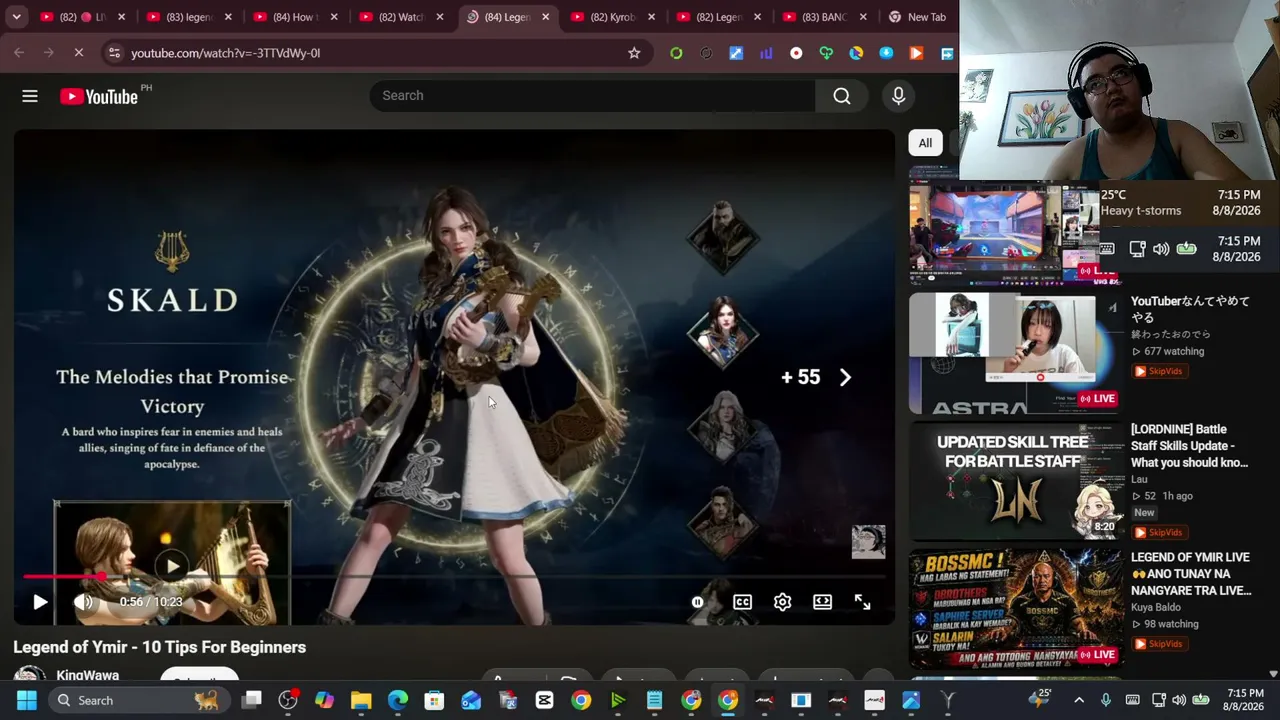Image resolution: width=1280 pixels, height=720 pixels.
Task: Click the taskbar volume speaker icon
Action: tap(1179, 700)
